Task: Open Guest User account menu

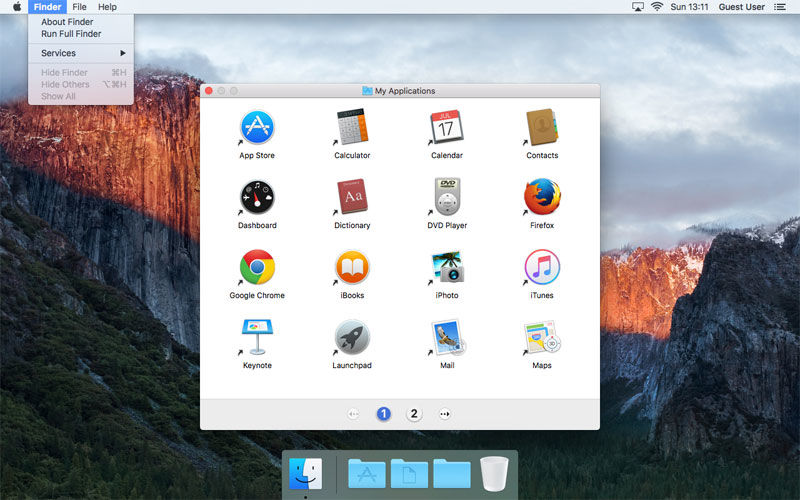Action: (x=741, y=7)
